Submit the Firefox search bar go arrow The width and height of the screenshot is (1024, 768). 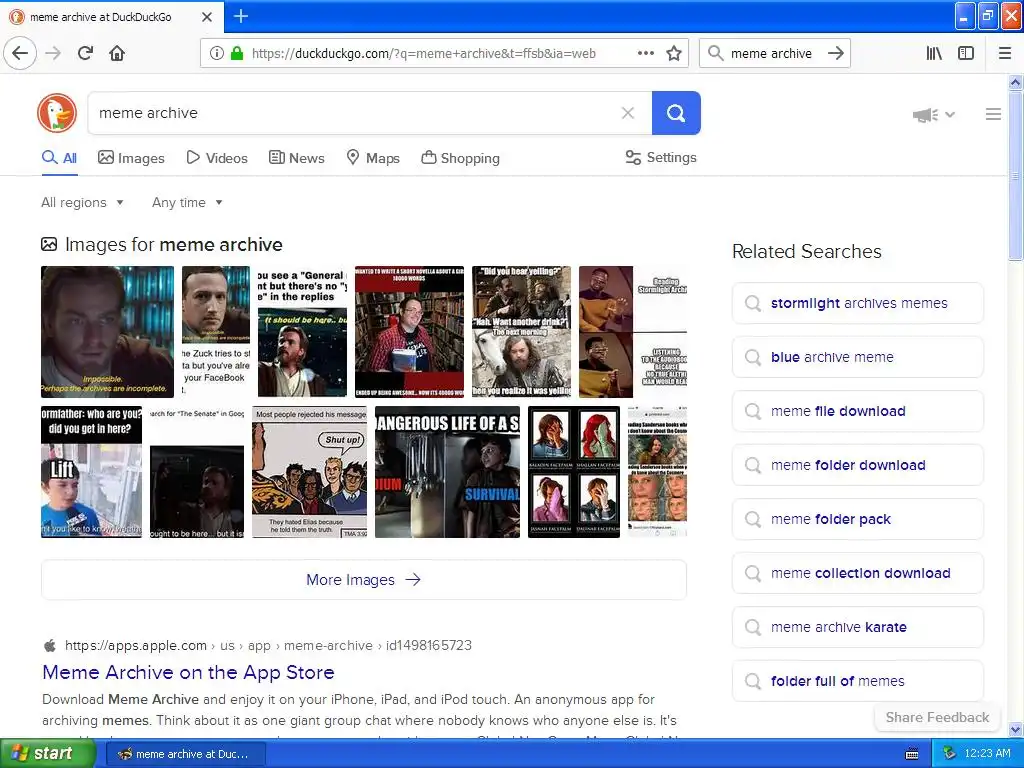pyautogui.click(x=835, y=53)
